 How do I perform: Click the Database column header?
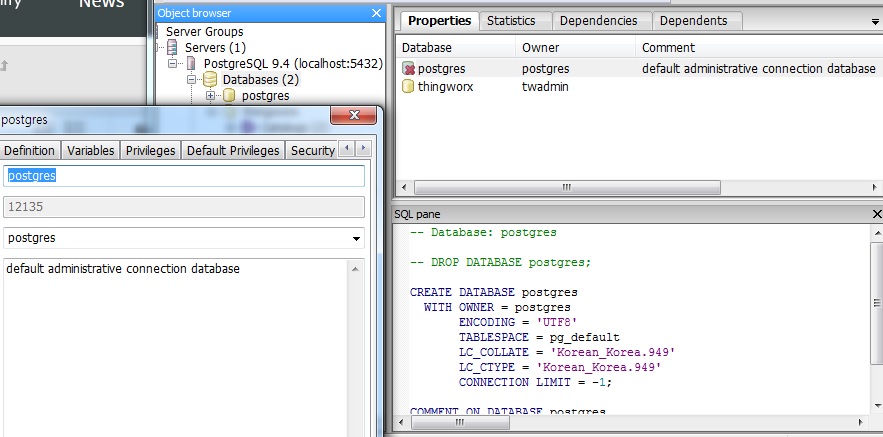[456, 48]
